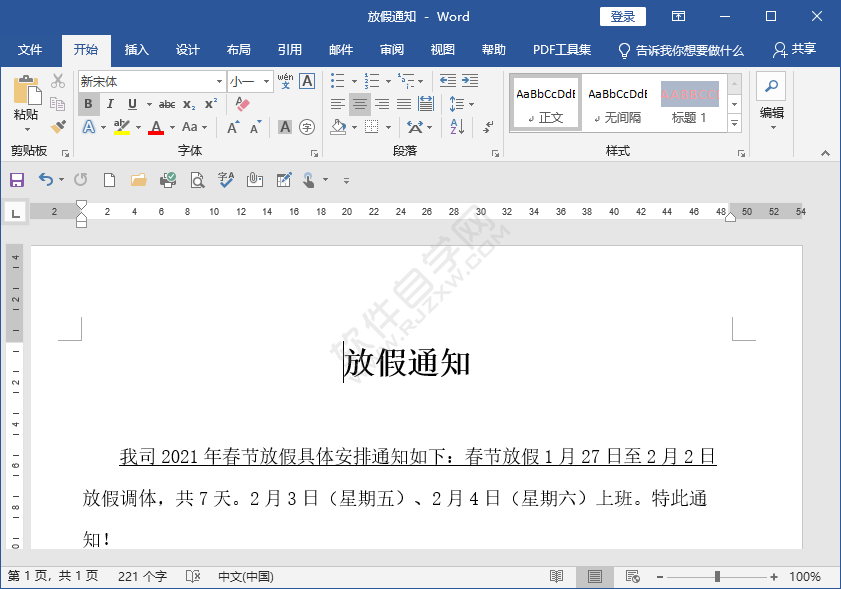The width and height of the screenshot is (841, 589).
Task: Enable distributed justification icon
Action: point(427,103)
